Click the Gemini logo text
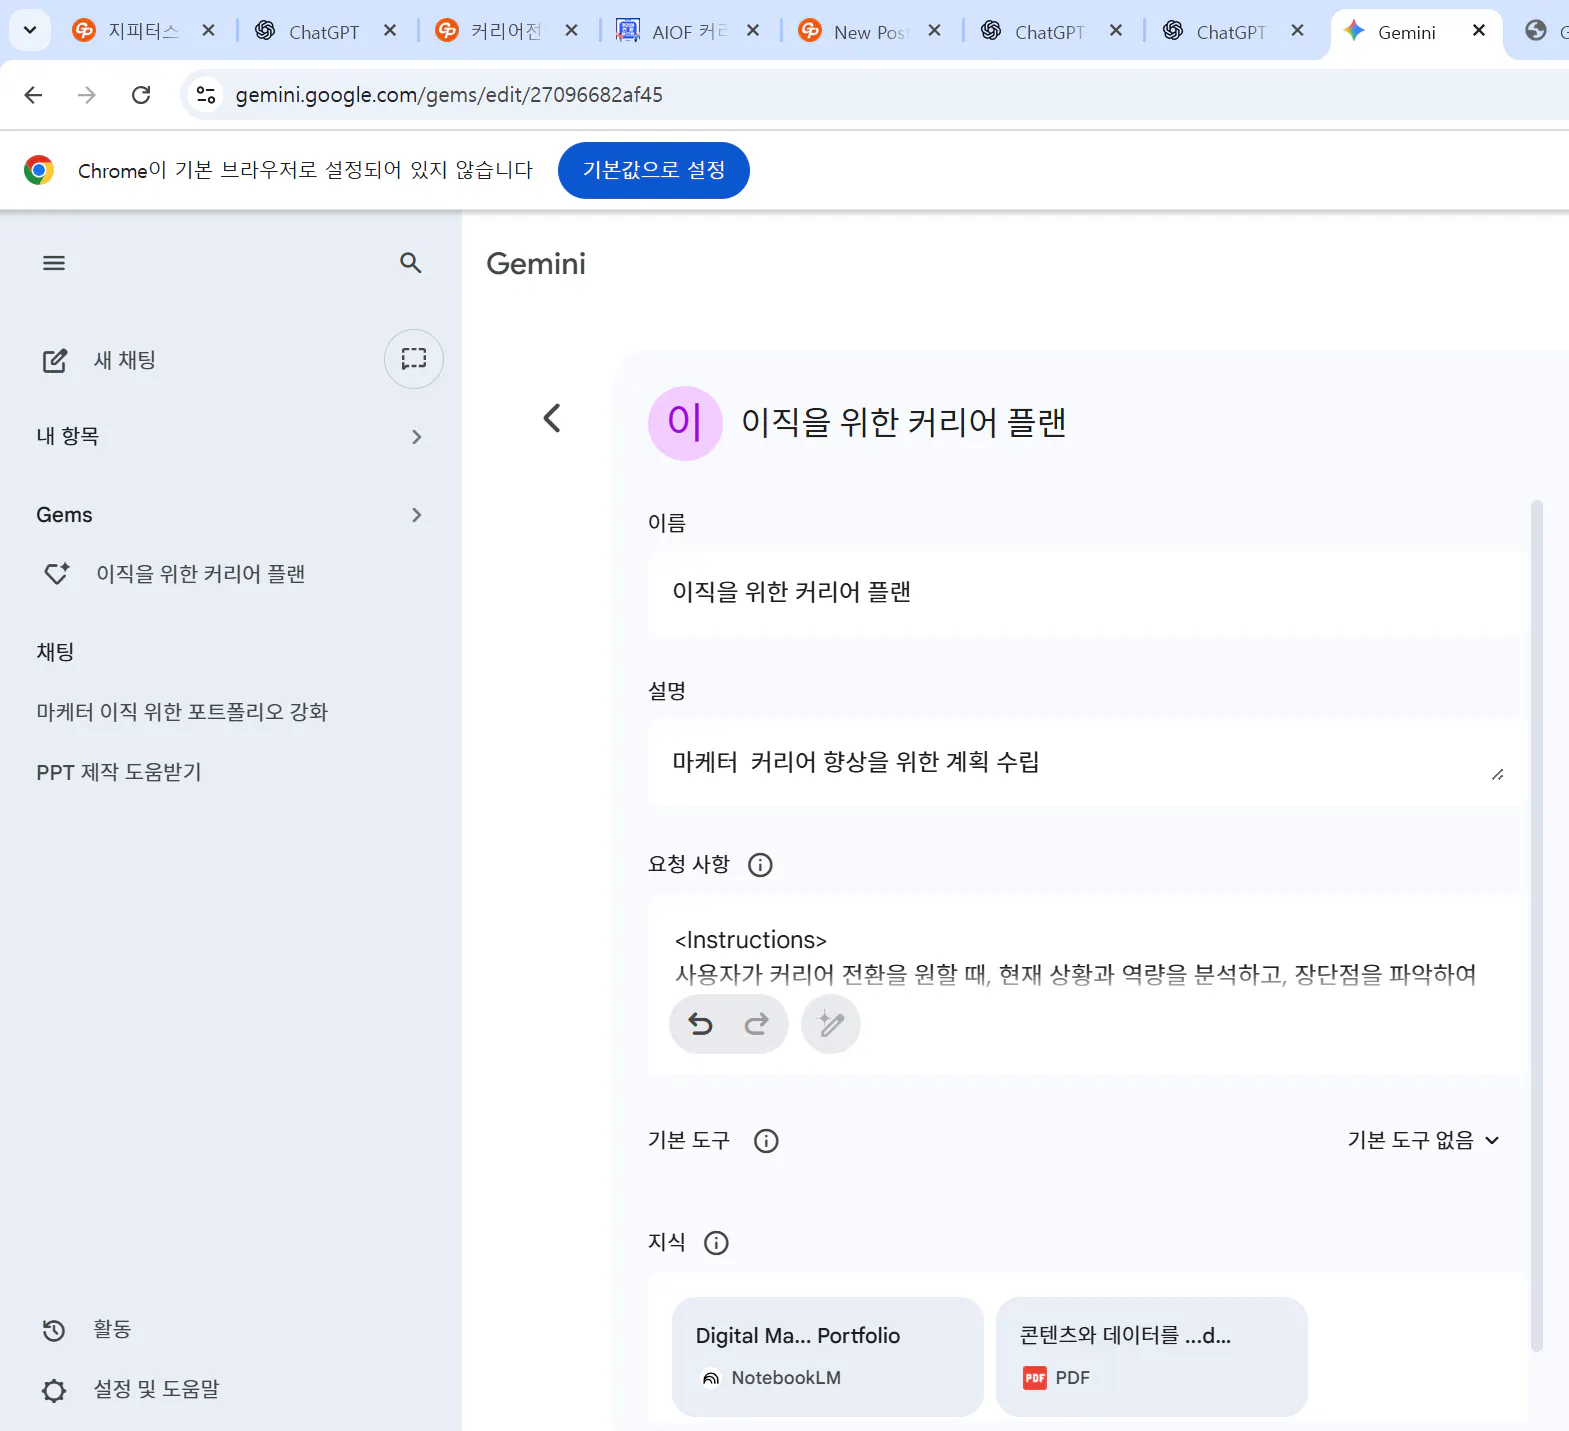1569x1431 pixels. point(536,264)
